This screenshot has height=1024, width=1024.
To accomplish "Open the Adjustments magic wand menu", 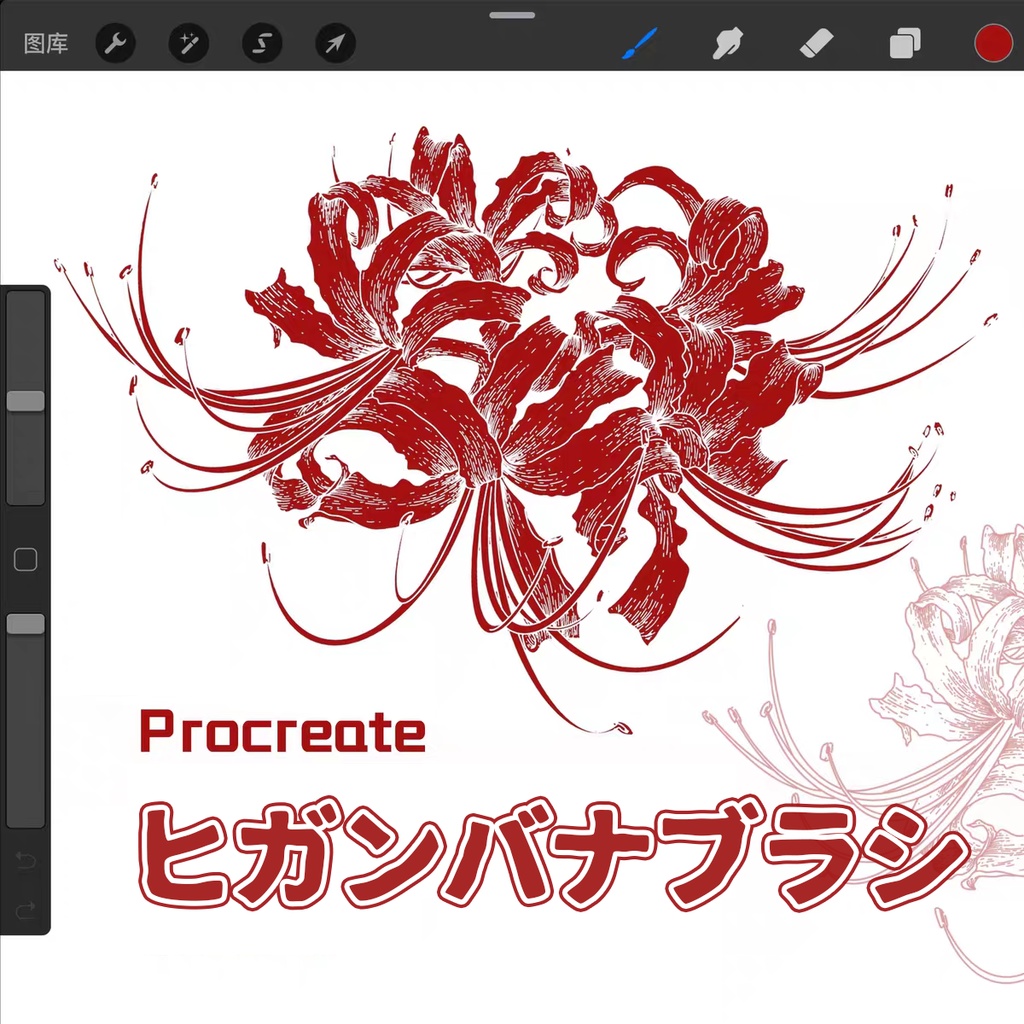I will click(x=189, y=44).
